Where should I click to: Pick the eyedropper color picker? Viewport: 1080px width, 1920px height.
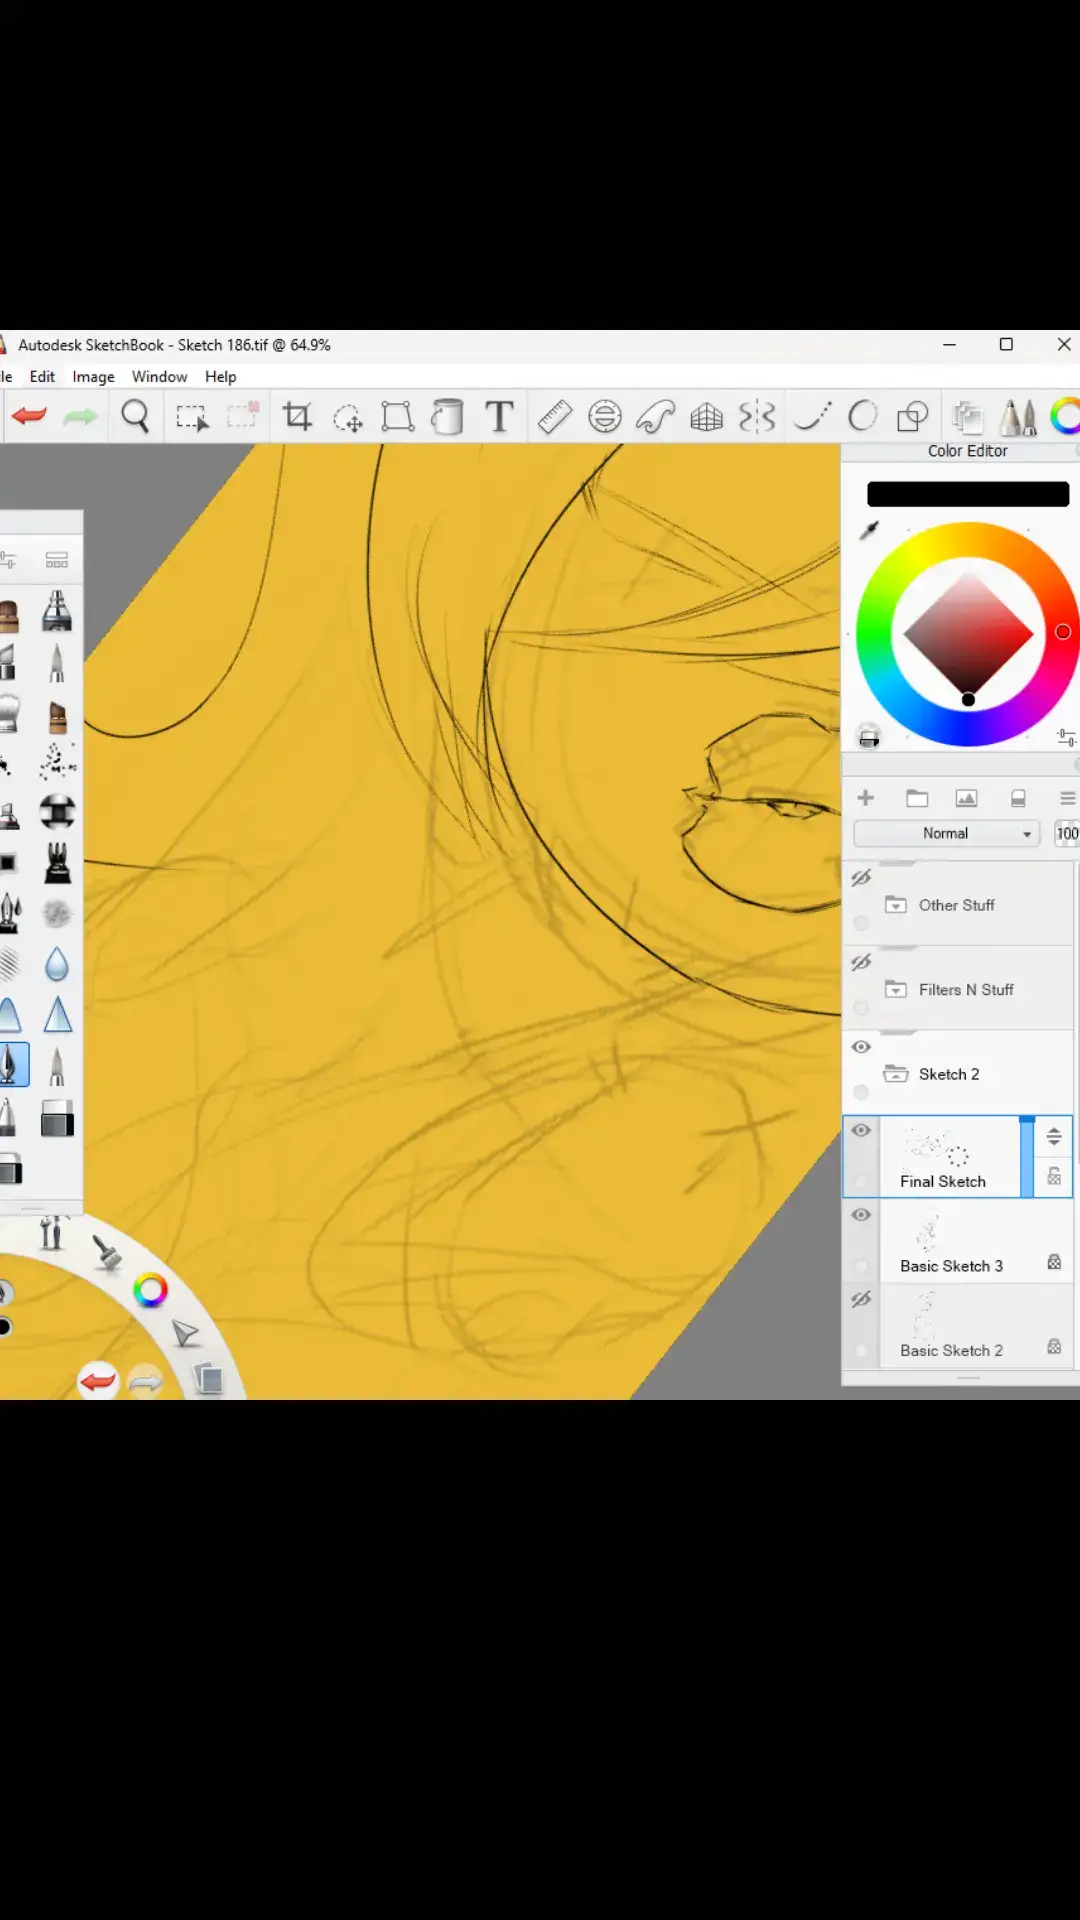coord(869,530)
